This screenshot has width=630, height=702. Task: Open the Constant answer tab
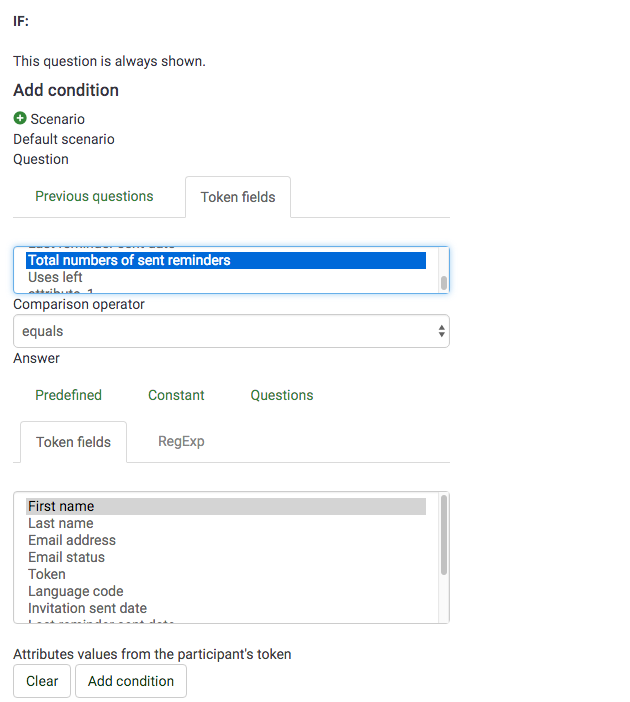tap(176, 395)
